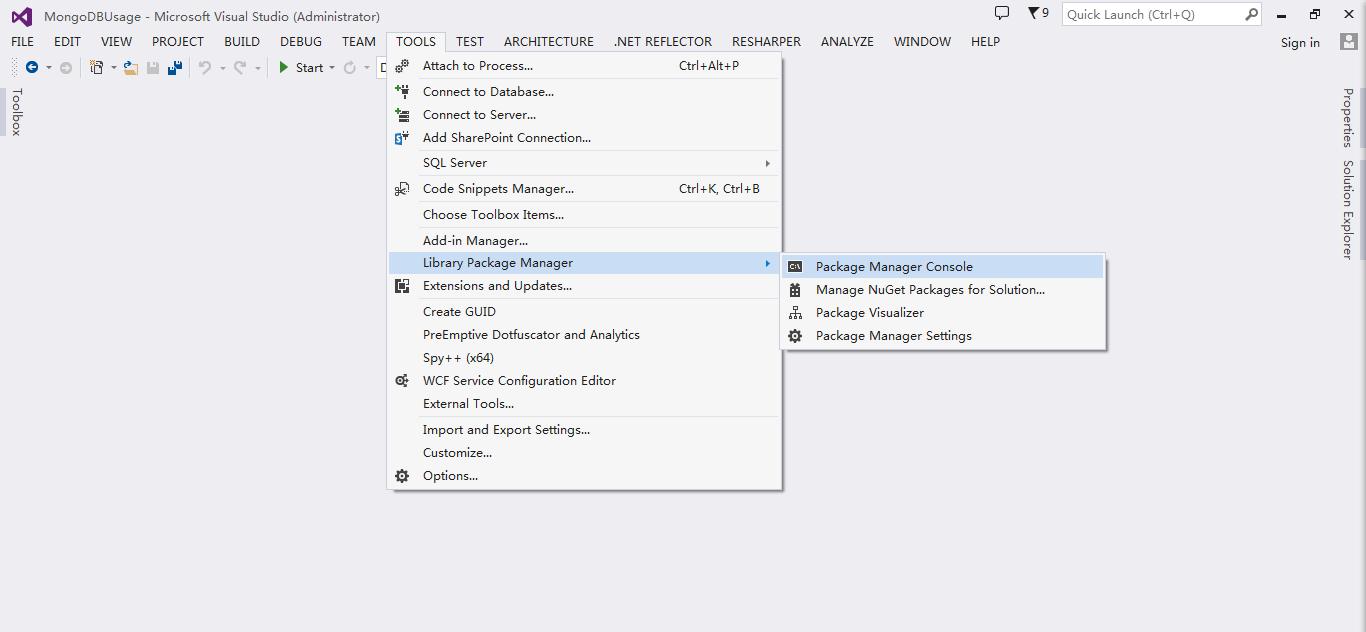The height and width of the screenshot is (632, 1366).
Task: Open the feedback speech bubble icon
Action: (1001, 13)
